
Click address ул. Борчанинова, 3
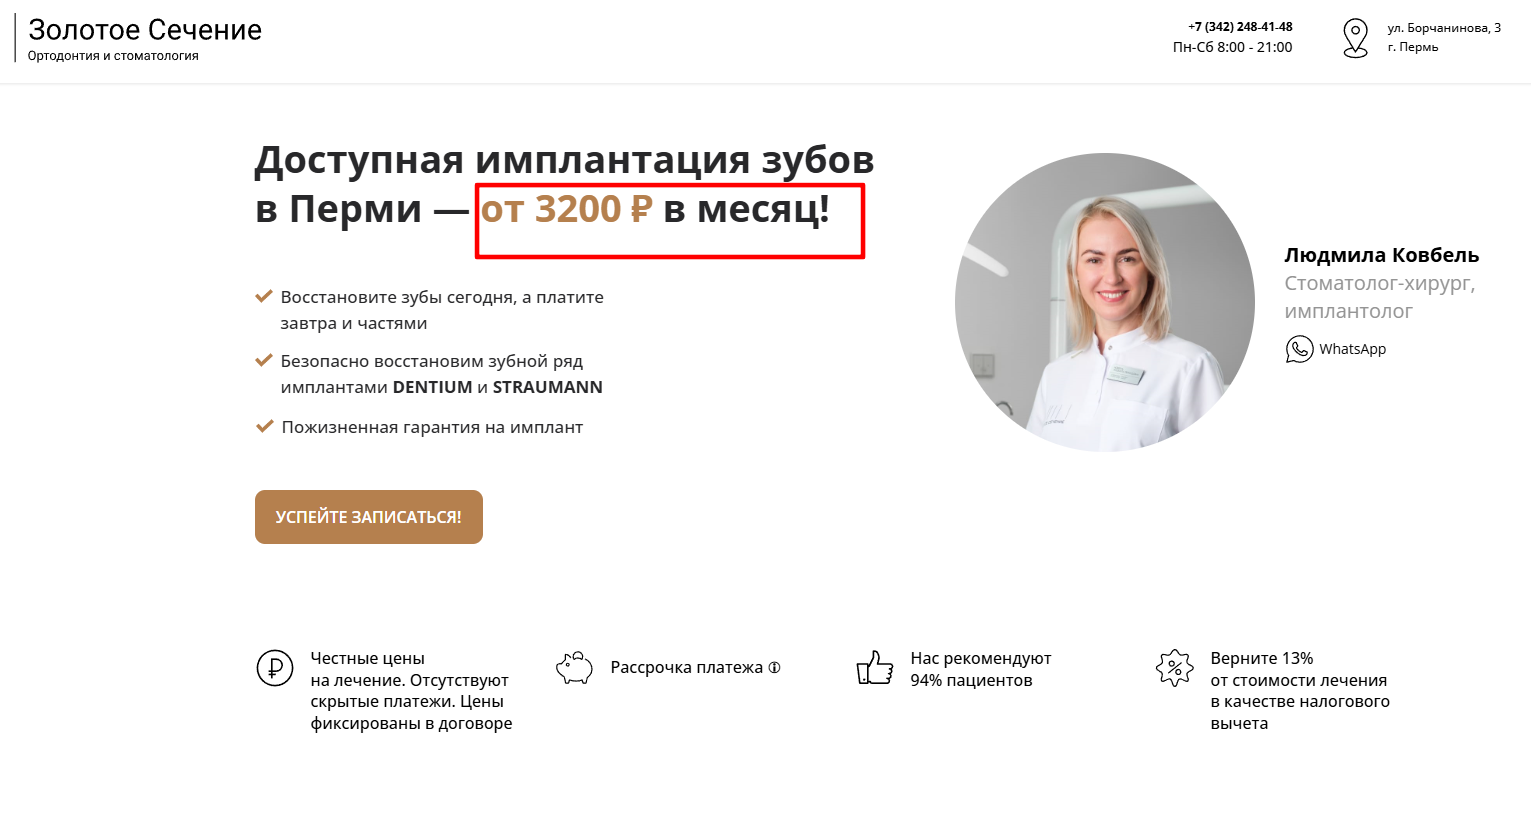click(1444, 28)
